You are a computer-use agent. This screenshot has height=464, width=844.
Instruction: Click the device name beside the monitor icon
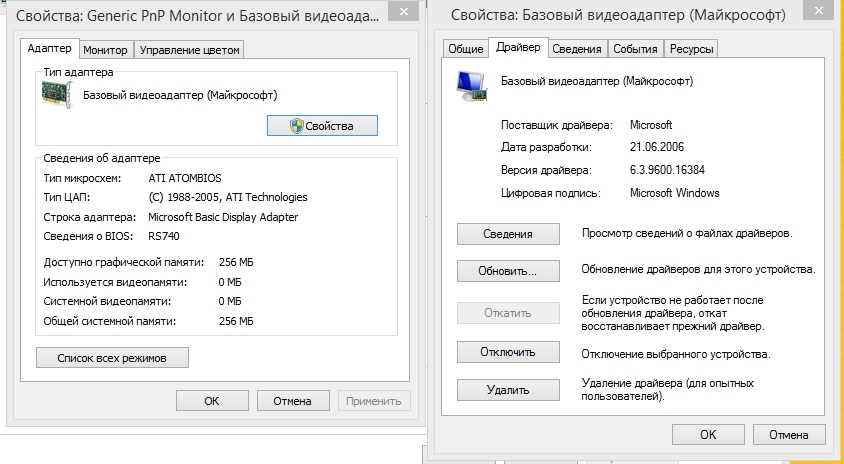pyautogui.click(x=597, y=81)
